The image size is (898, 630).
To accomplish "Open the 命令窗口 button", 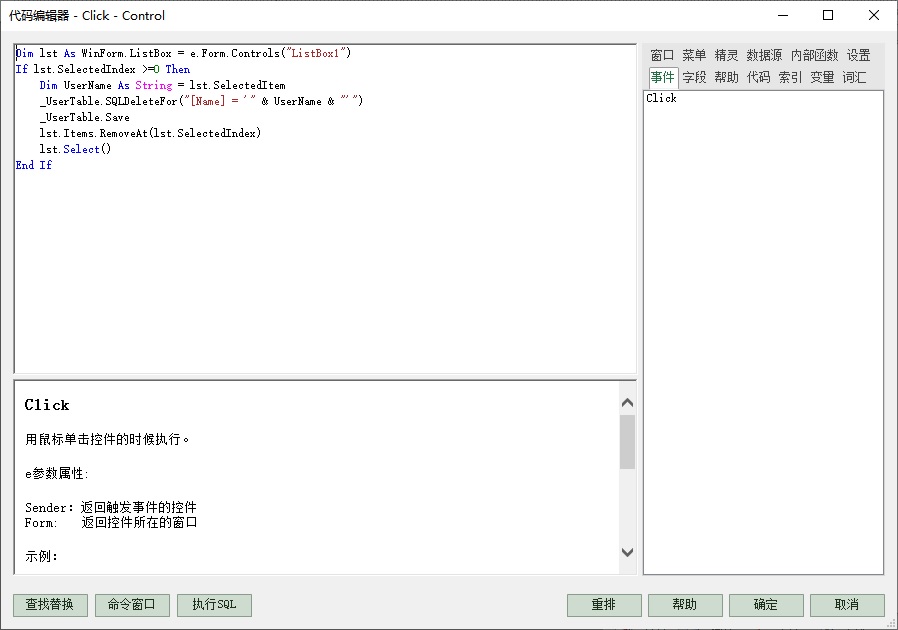I will coord(132,605).
